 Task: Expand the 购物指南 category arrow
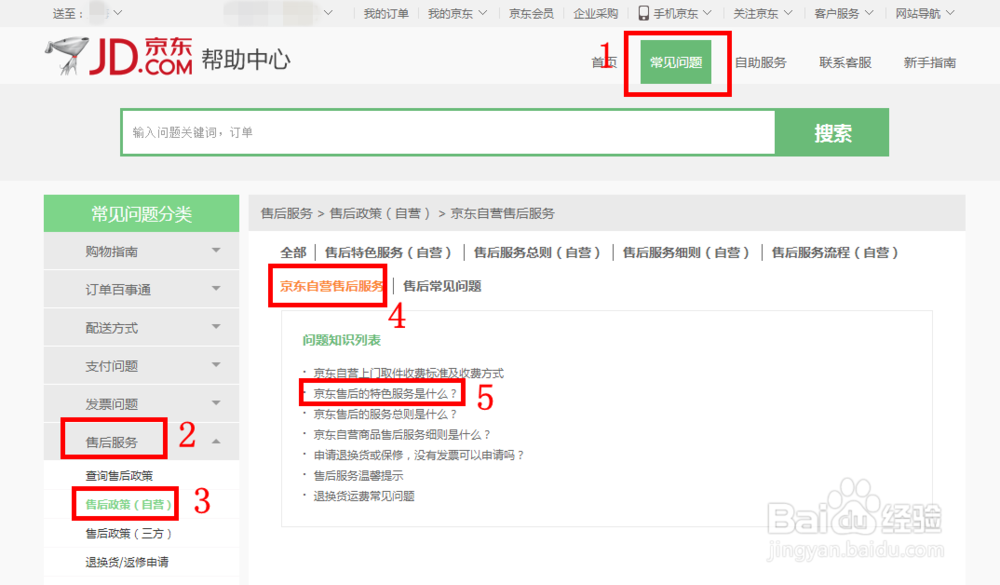(216, 251)
